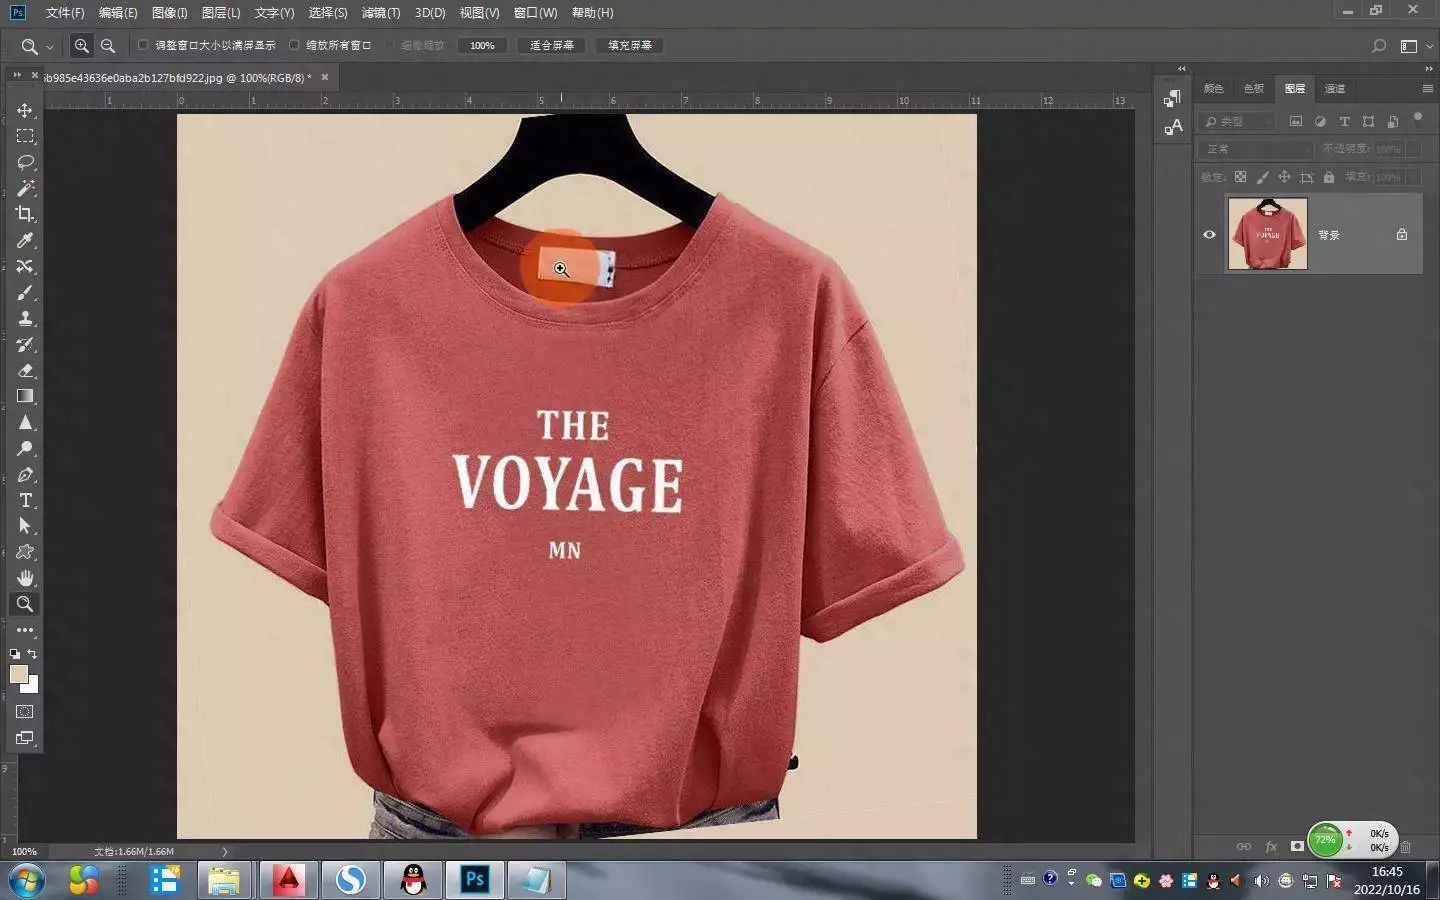The height and width of the screenshot is (900, 1440).
Task: Select the Eraser tool
Action: pyautogui.click(x=25, y=370)
